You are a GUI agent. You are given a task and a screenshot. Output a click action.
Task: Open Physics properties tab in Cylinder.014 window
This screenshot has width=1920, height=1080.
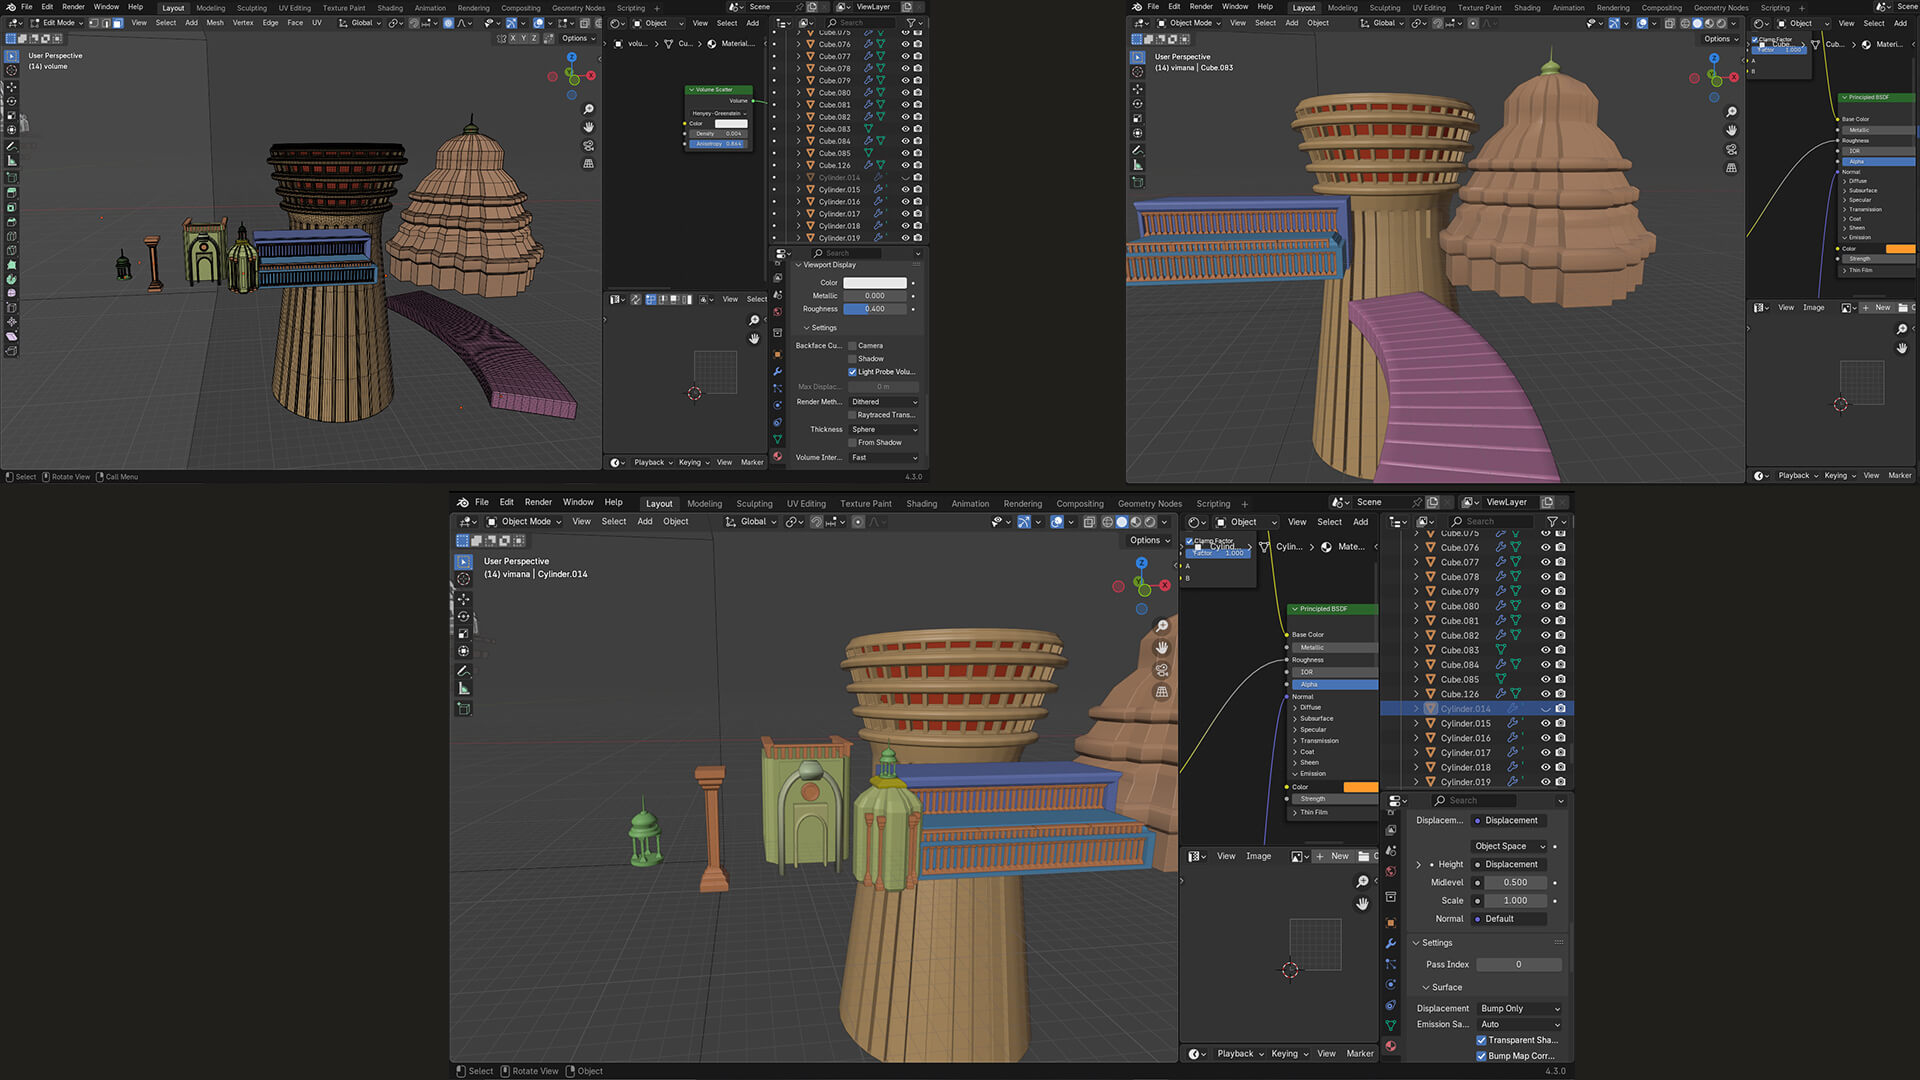[1391, 985]
